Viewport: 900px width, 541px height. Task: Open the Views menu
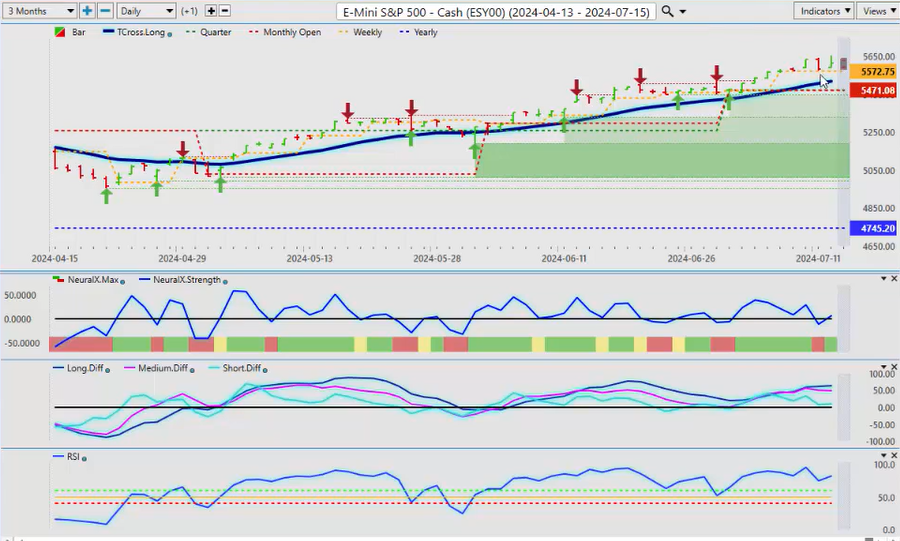pos(878,11)
